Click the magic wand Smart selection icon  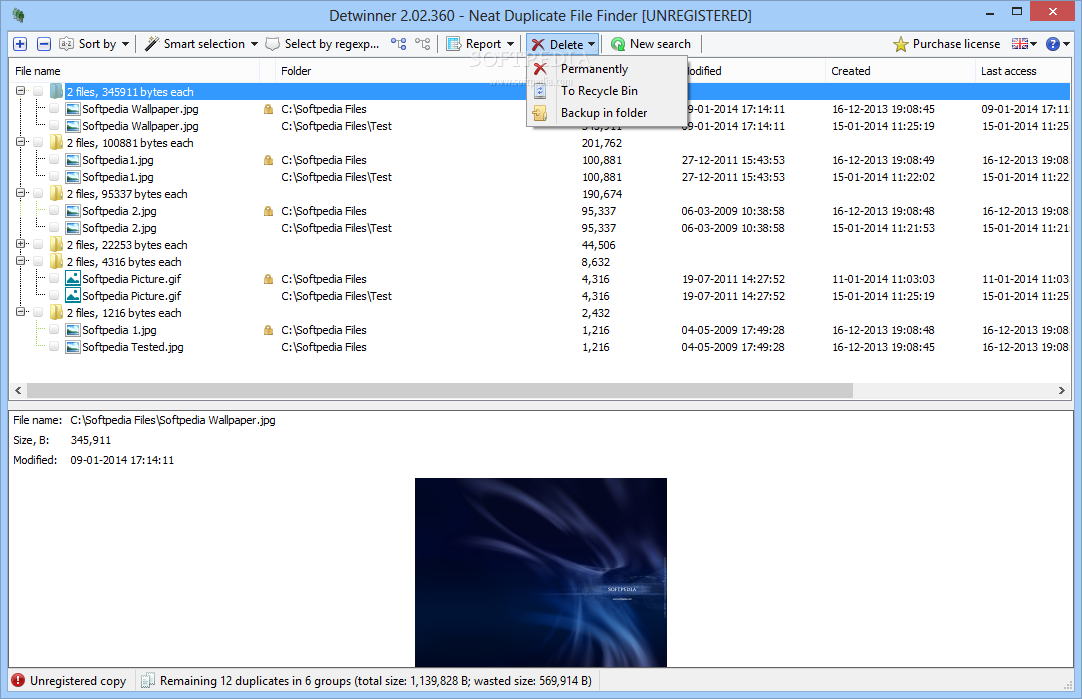tap(152, 44)
